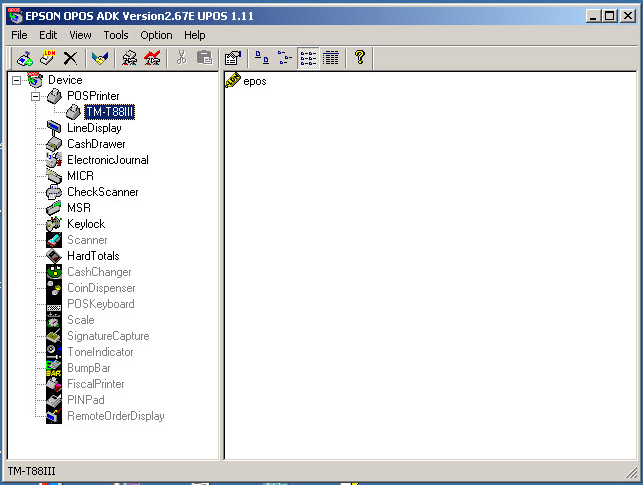
Task: Open the Tools menu
Action: click(116, 35)
